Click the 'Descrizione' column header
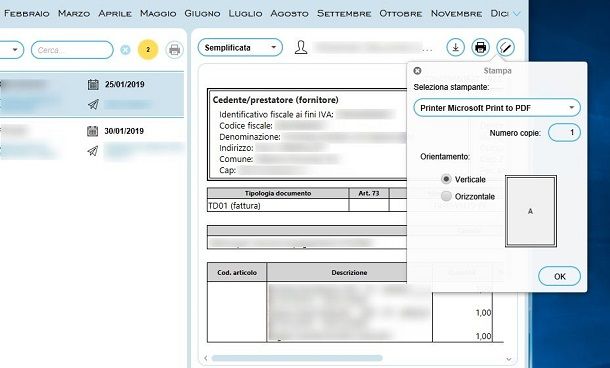This screenshot has width=610, height=368. click(x=349, y=273)
